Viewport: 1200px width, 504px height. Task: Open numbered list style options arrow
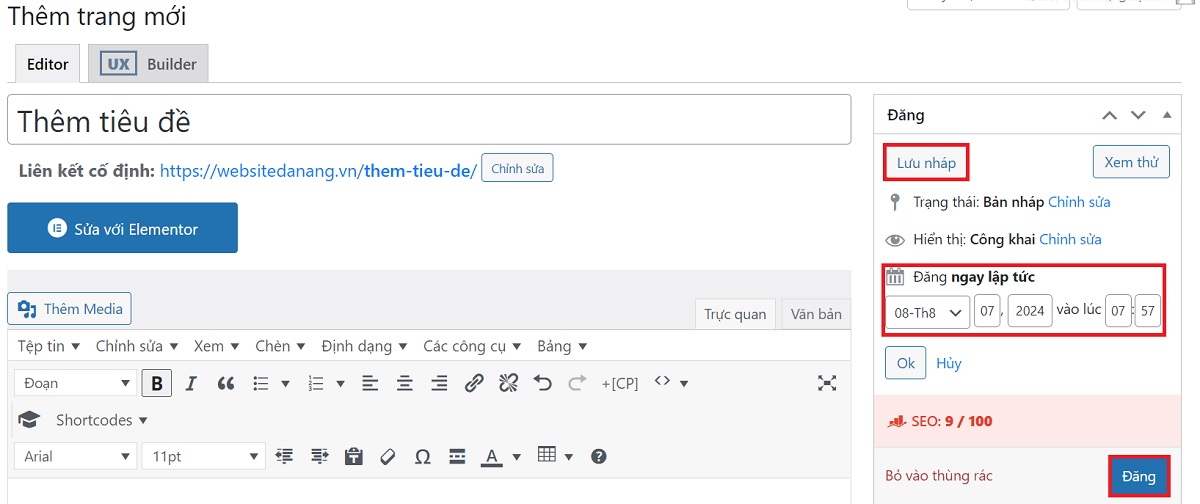point(341,383)
